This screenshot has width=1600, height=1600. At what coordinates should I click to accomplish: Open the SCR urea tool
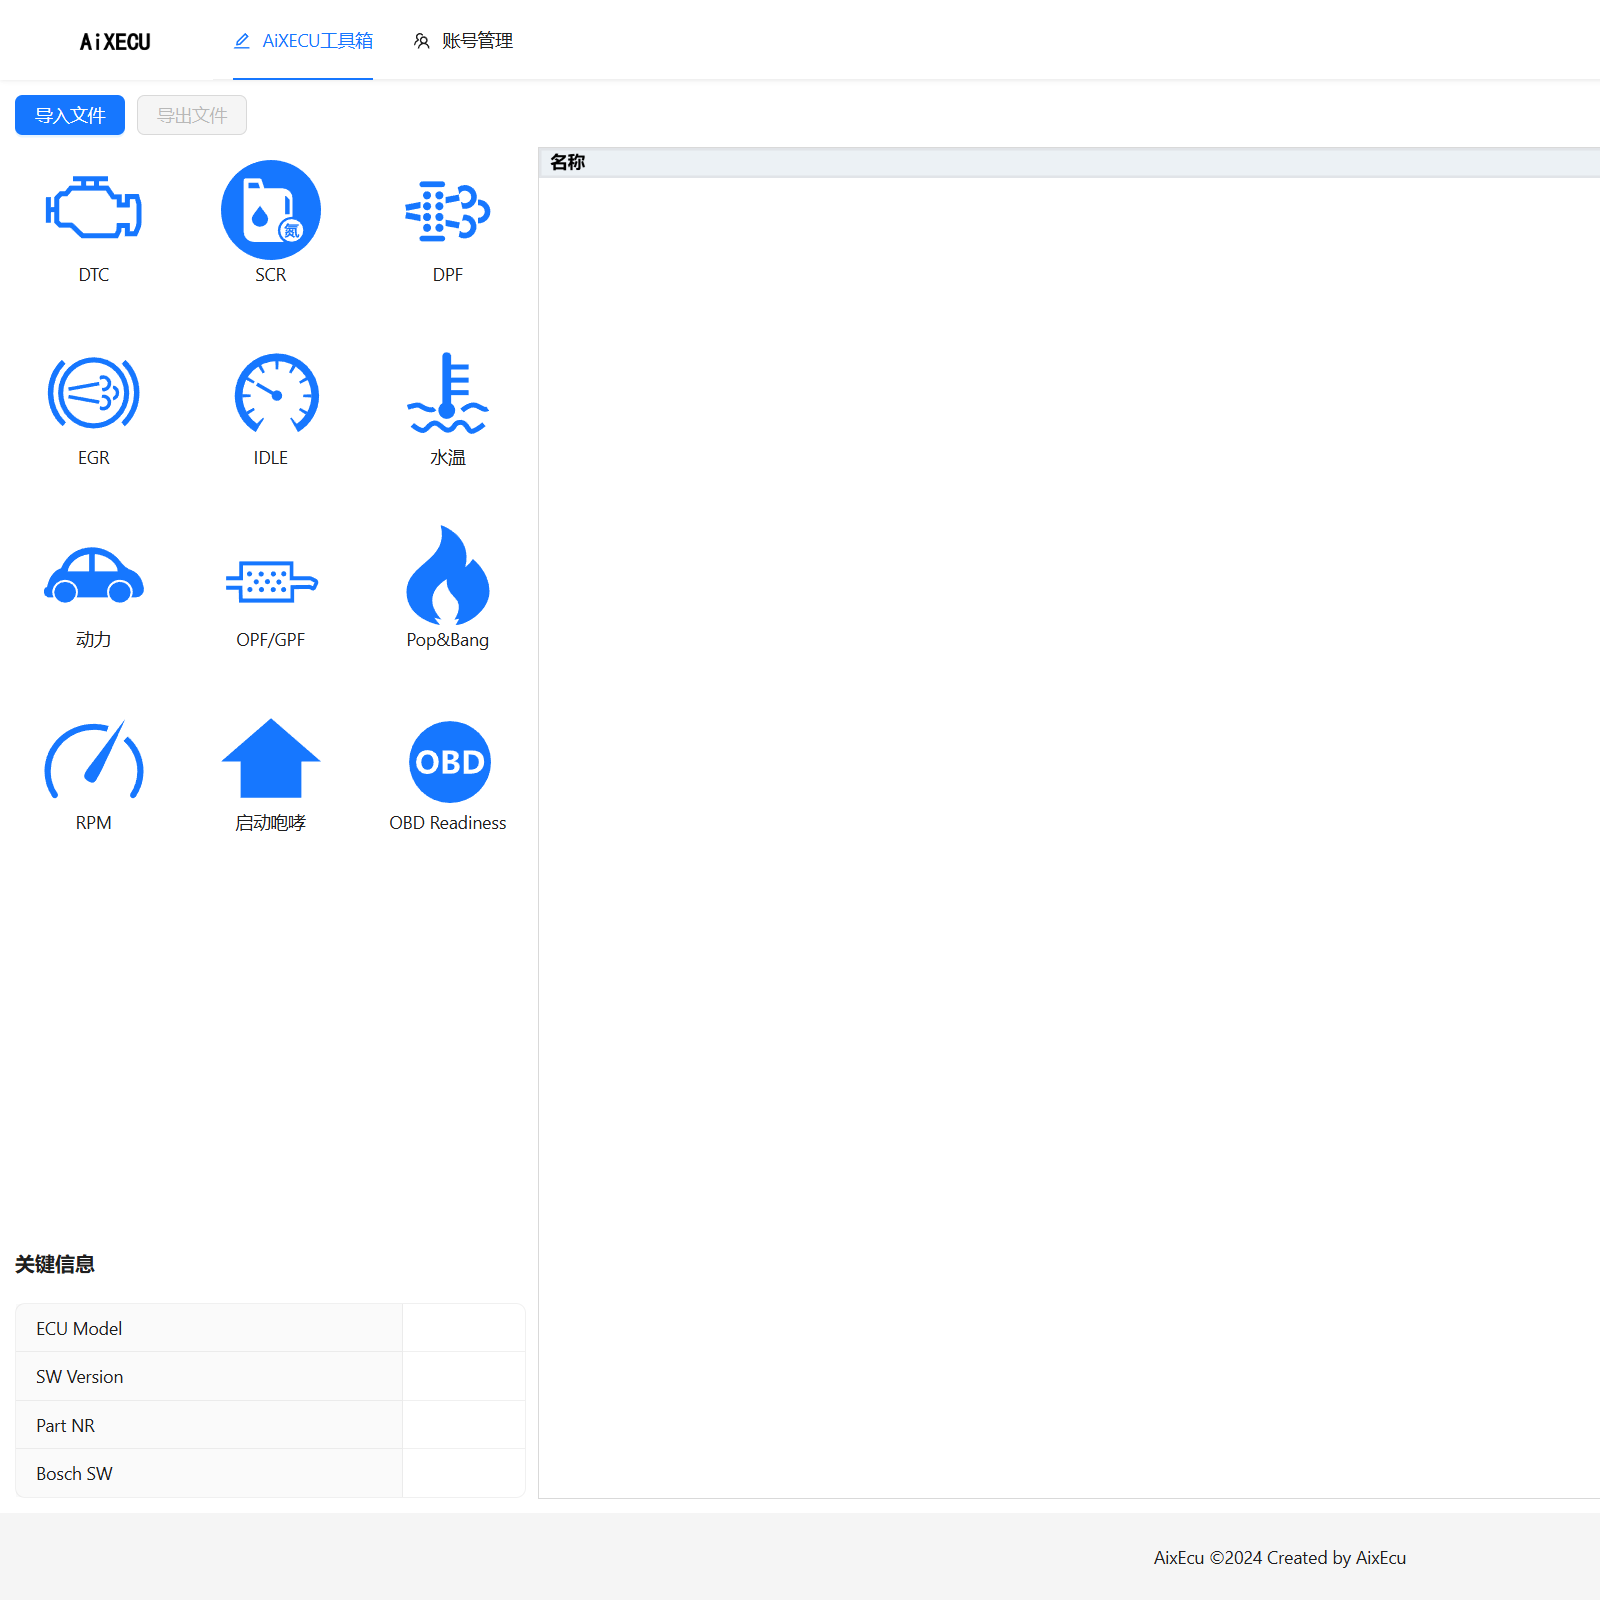coord(270,210)
